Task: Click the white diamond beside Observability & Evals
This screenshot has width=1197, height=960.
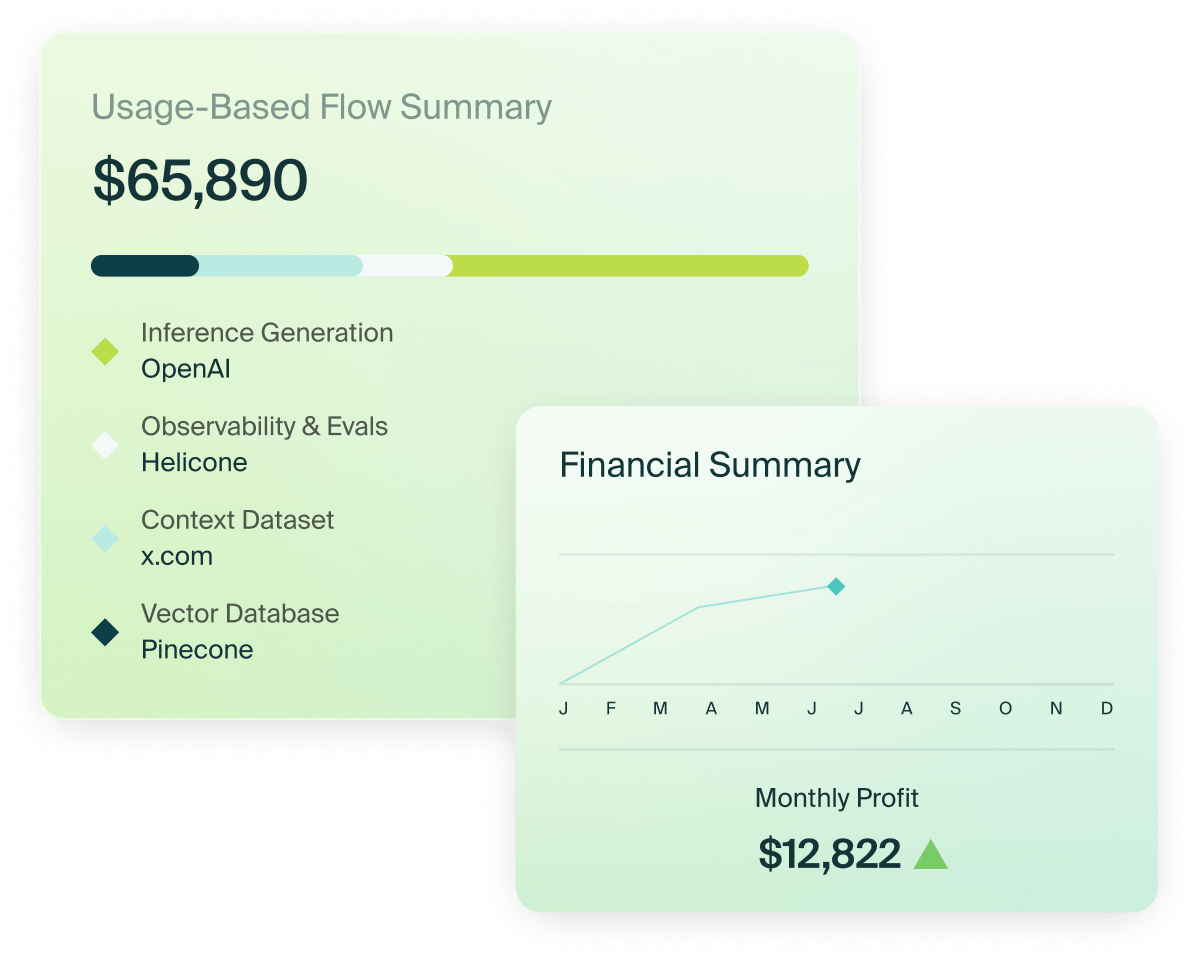Action: 105,445
